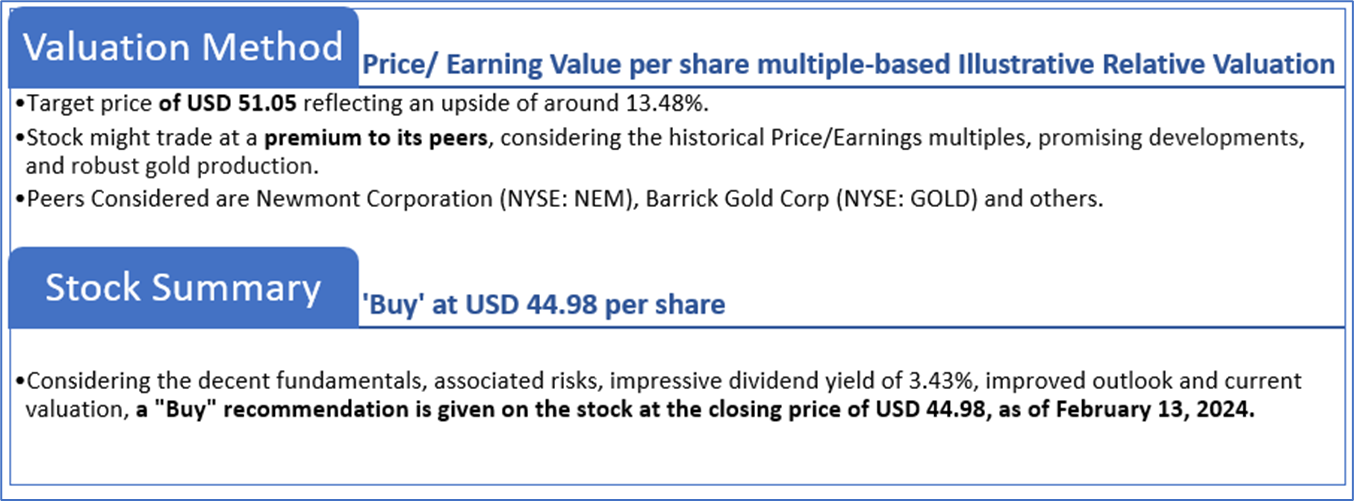1354x501 pixels.
Task: Click the Valuation Method header box
Action: point(183,47)
